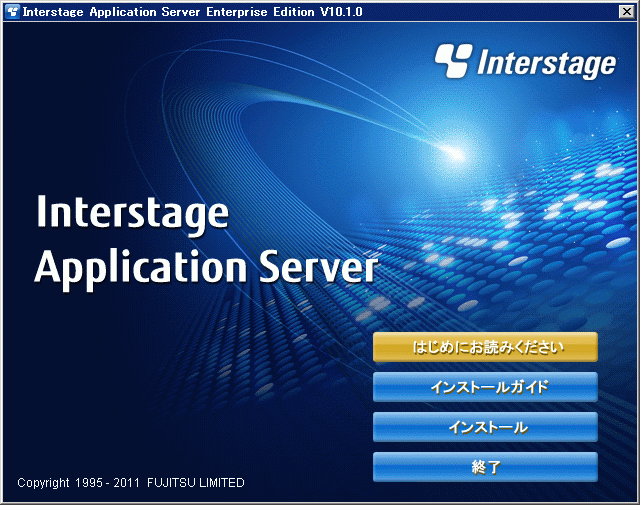This screenshot has height=505, width=640.
Task: Close the Interstage installer window
Action: pos(627,11)
